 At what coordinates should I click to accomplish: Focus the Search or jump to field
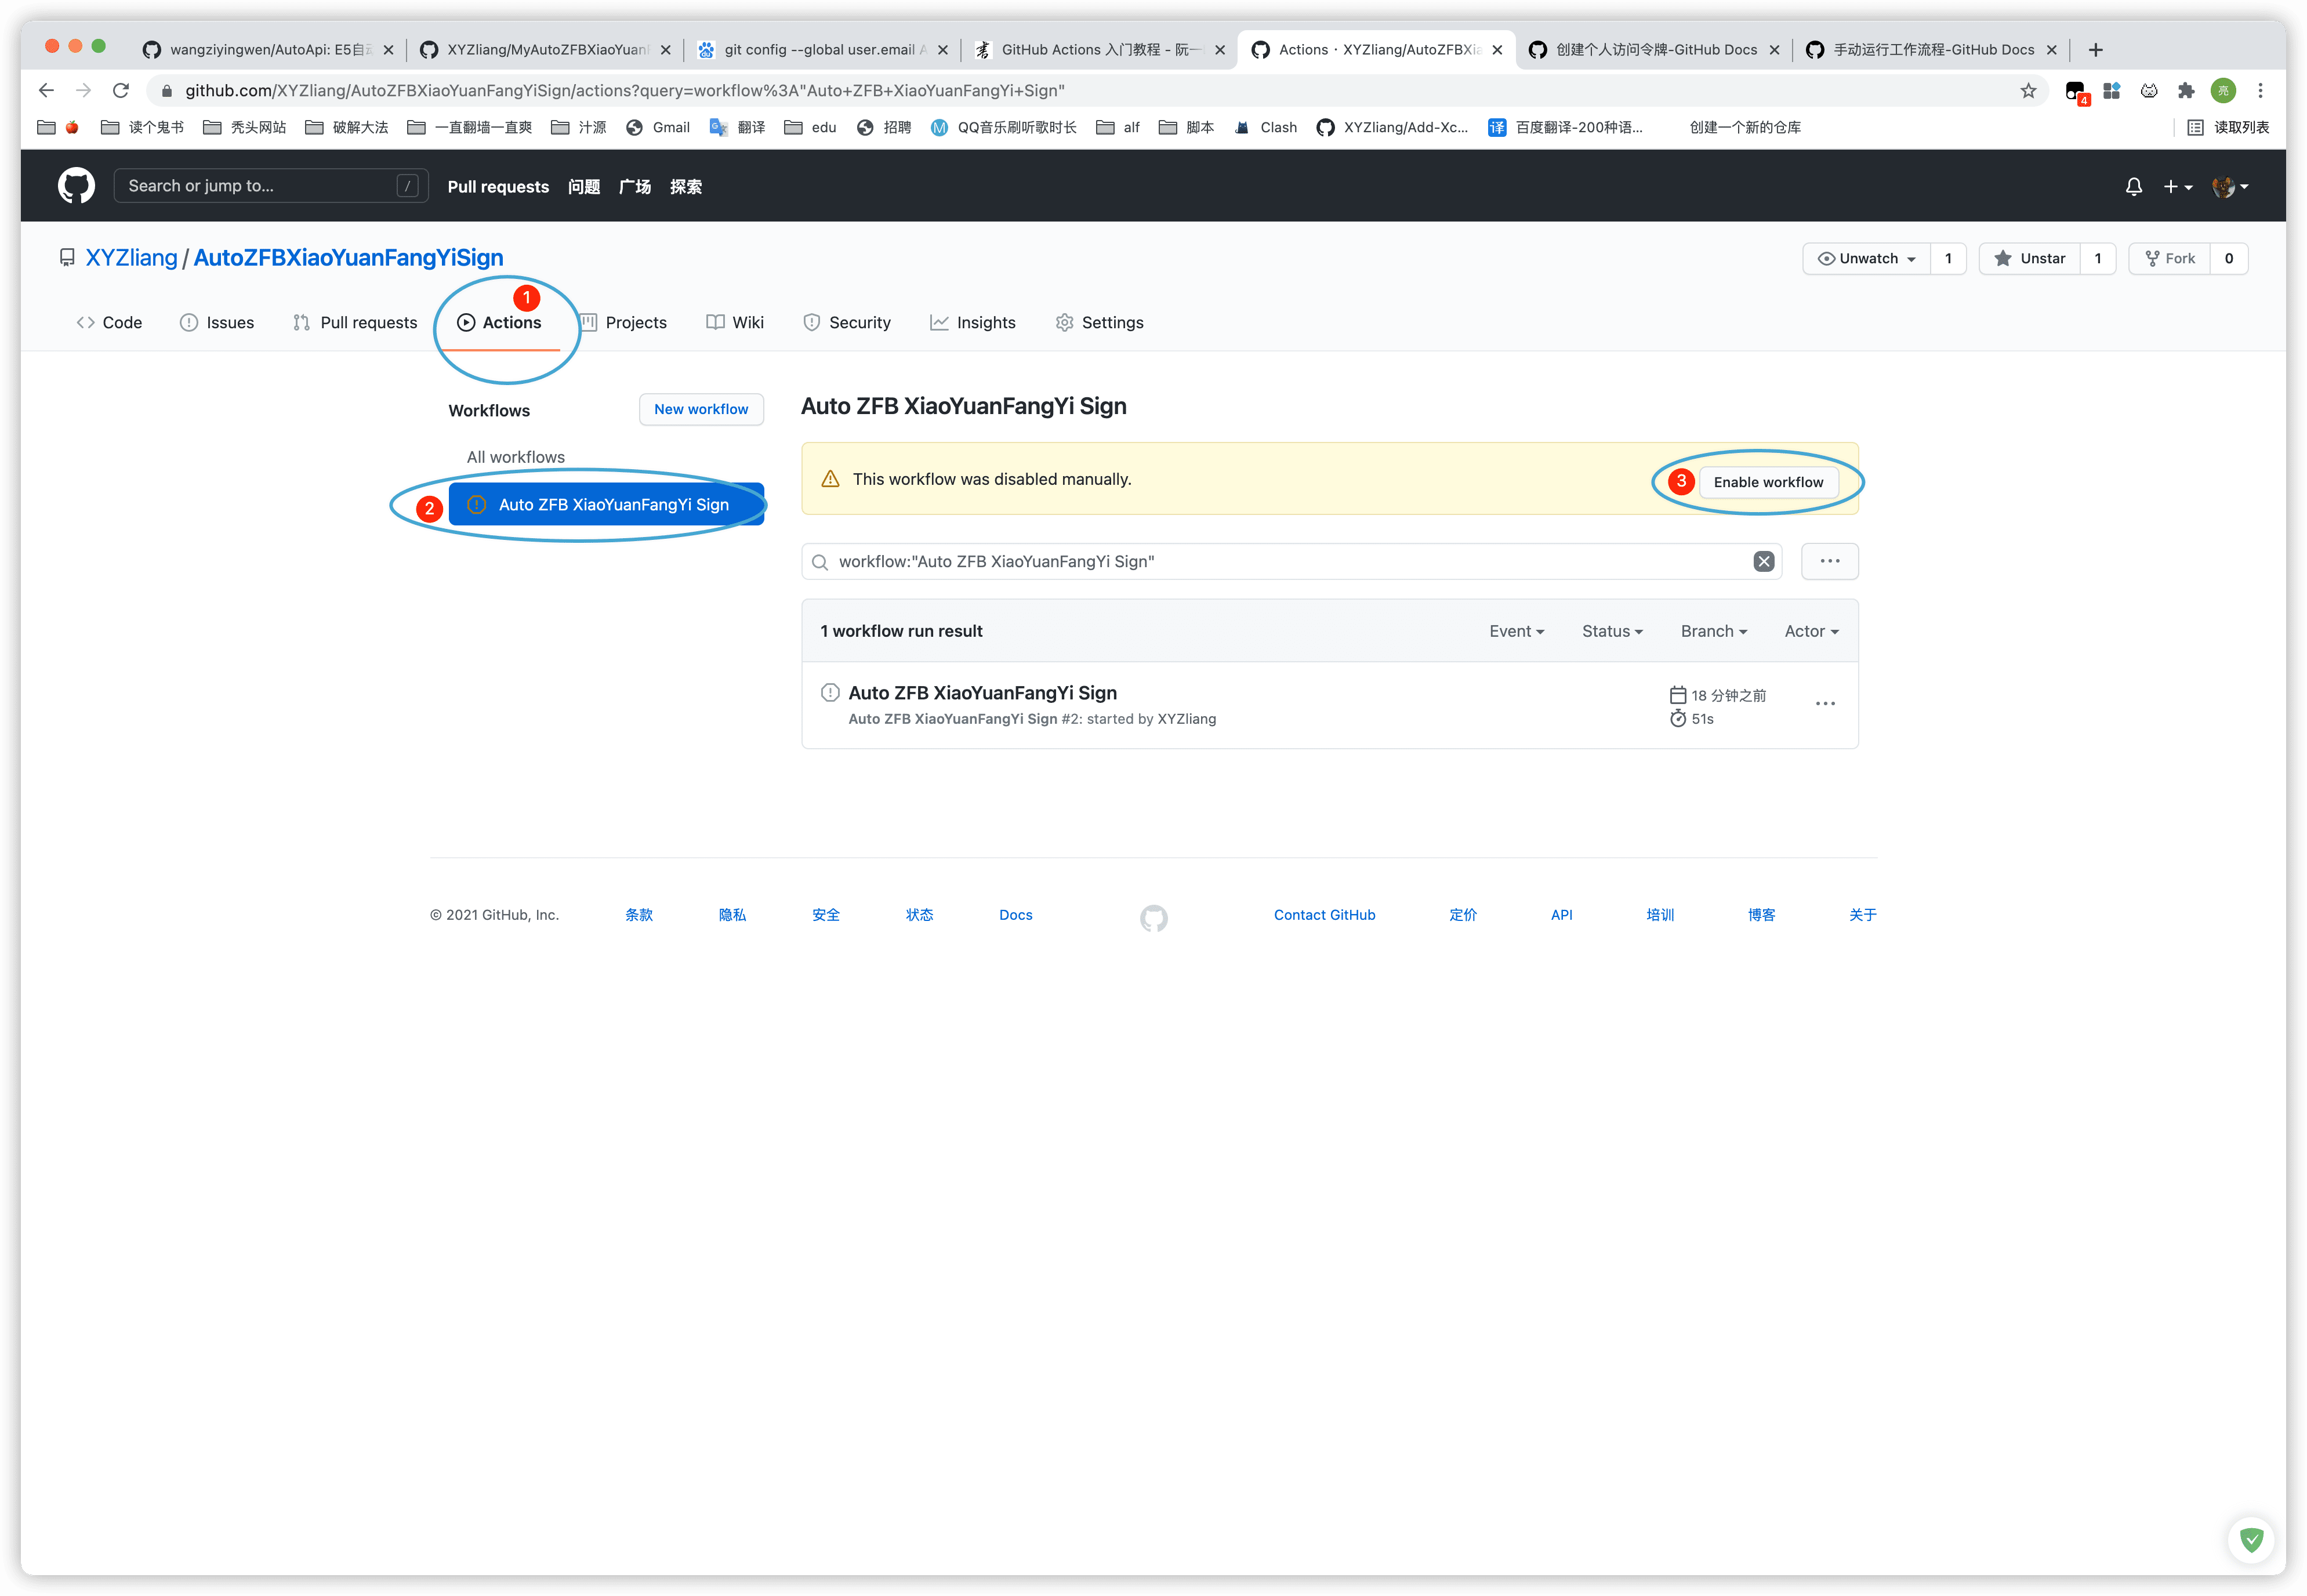(x=260, y=186)
